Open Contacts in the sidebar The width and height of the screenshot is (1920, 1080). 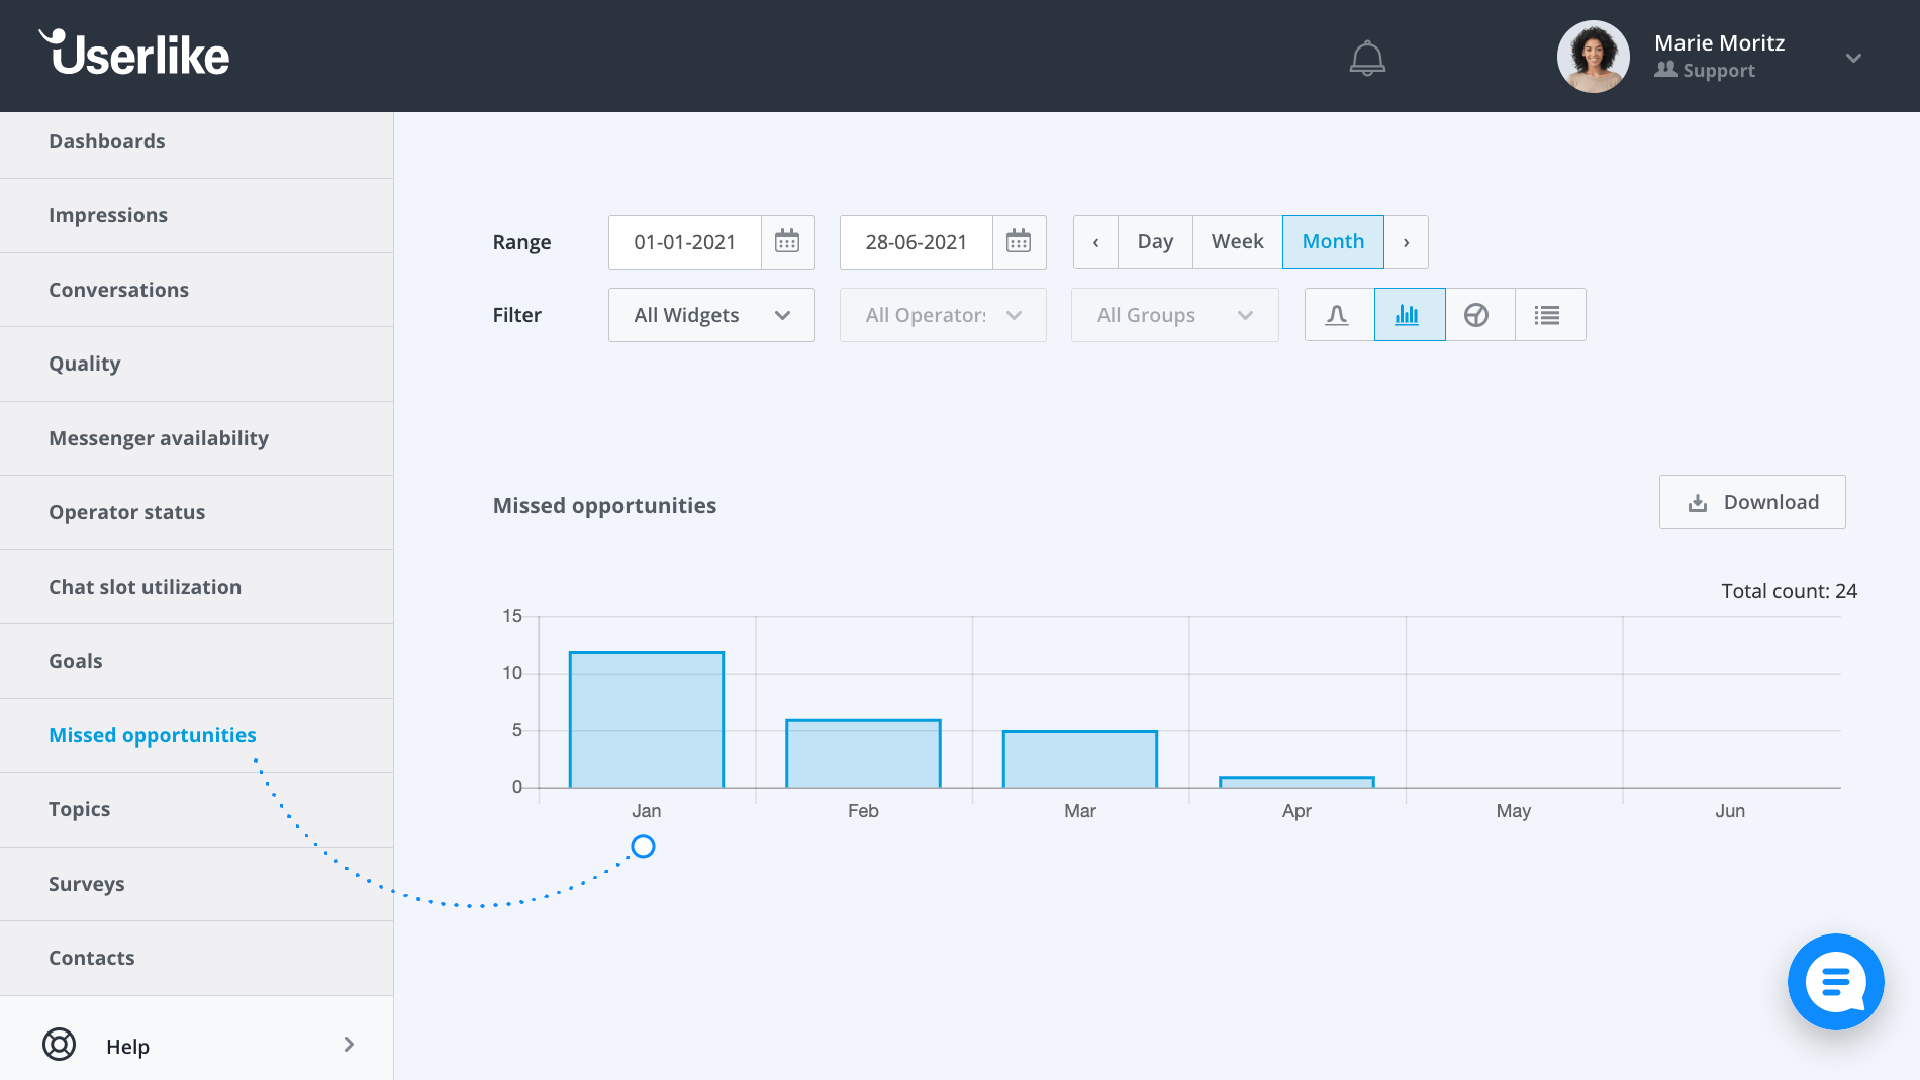click(196, 958)
